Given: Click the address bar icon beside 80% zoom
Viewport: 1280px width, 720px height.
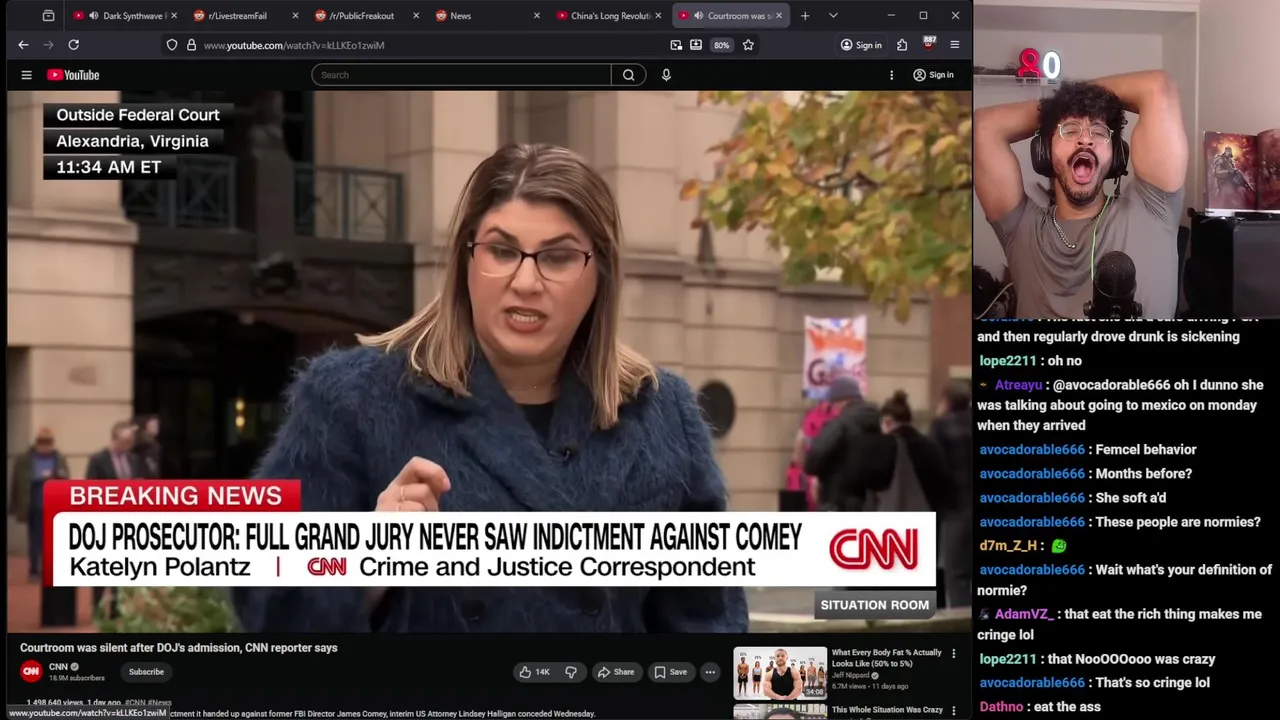Looking at the screenshot, I should tap(696, 45).
